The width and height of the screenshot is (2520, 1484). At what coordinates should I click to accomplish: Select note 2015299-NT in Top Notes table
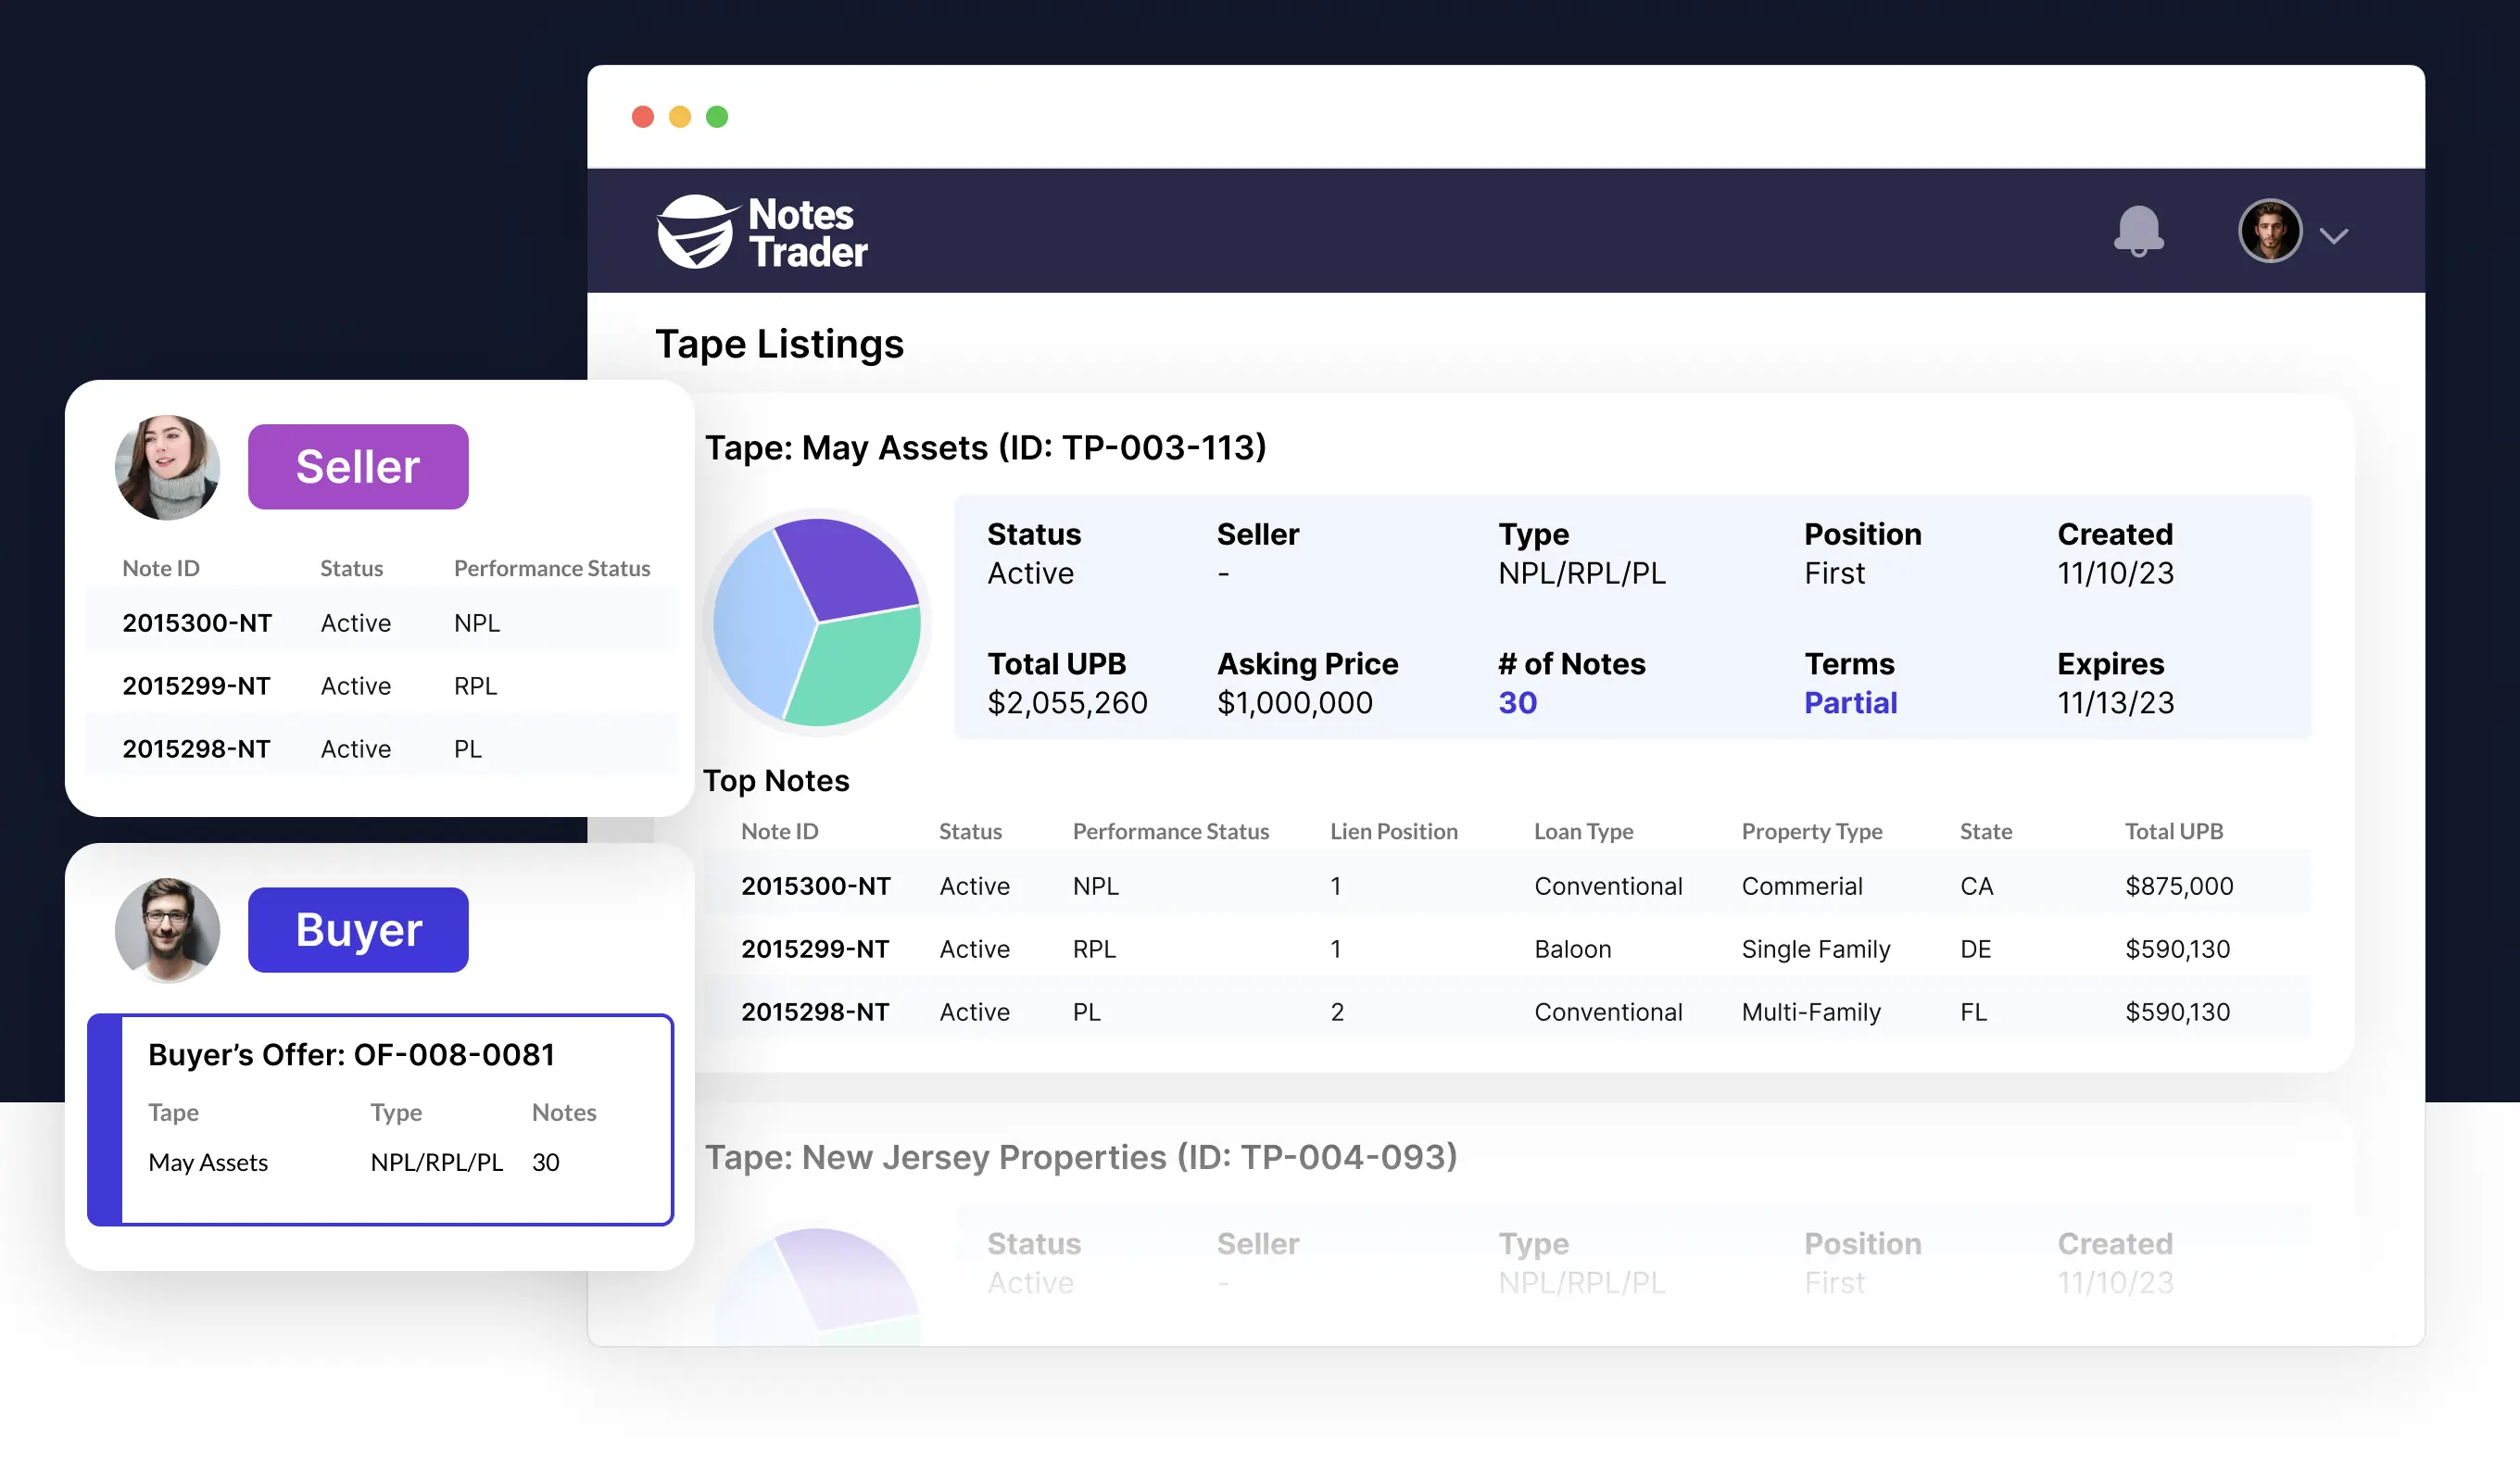click(815, 949)
